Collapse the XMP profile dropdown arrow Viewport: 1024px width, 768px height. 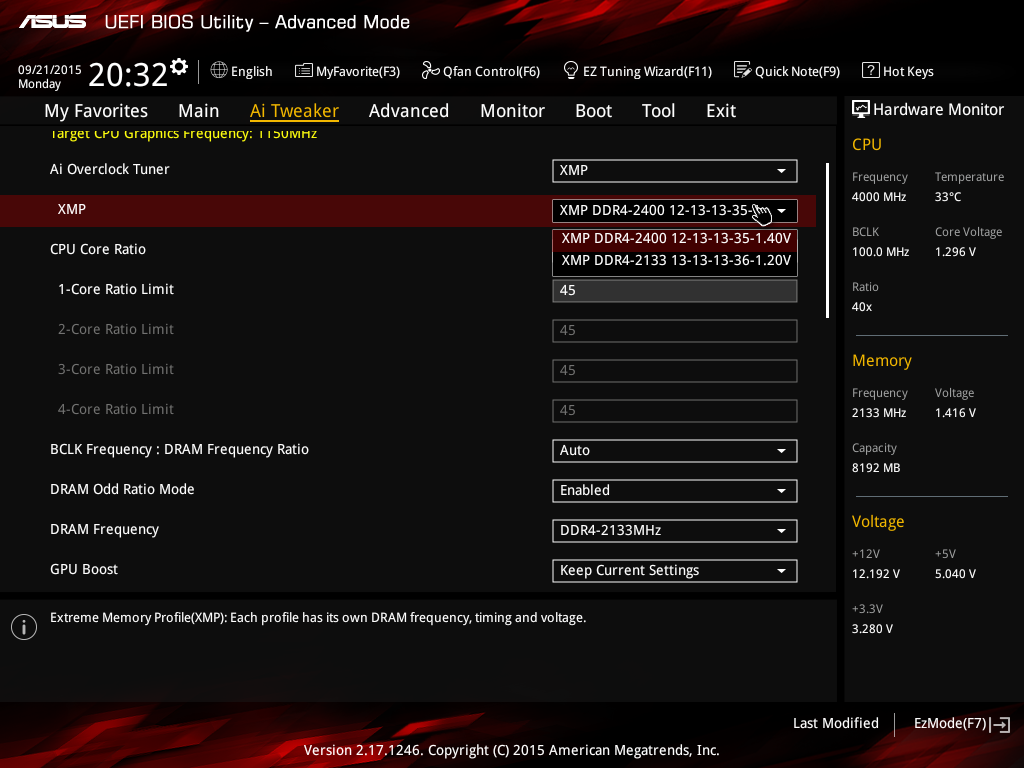pyautogui.click(x=782, y=211)
